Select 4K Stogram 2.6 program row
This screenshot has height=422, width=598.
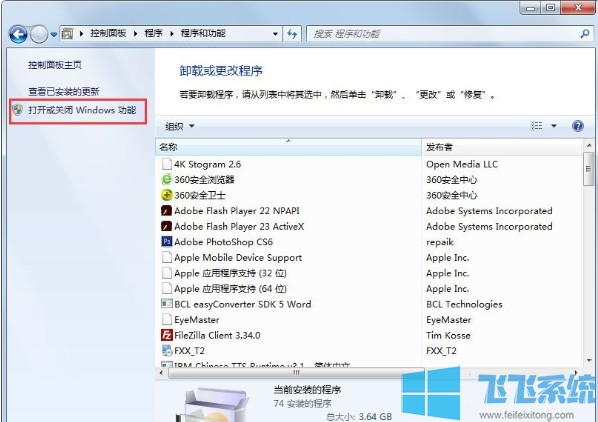[x=368, y=164]
